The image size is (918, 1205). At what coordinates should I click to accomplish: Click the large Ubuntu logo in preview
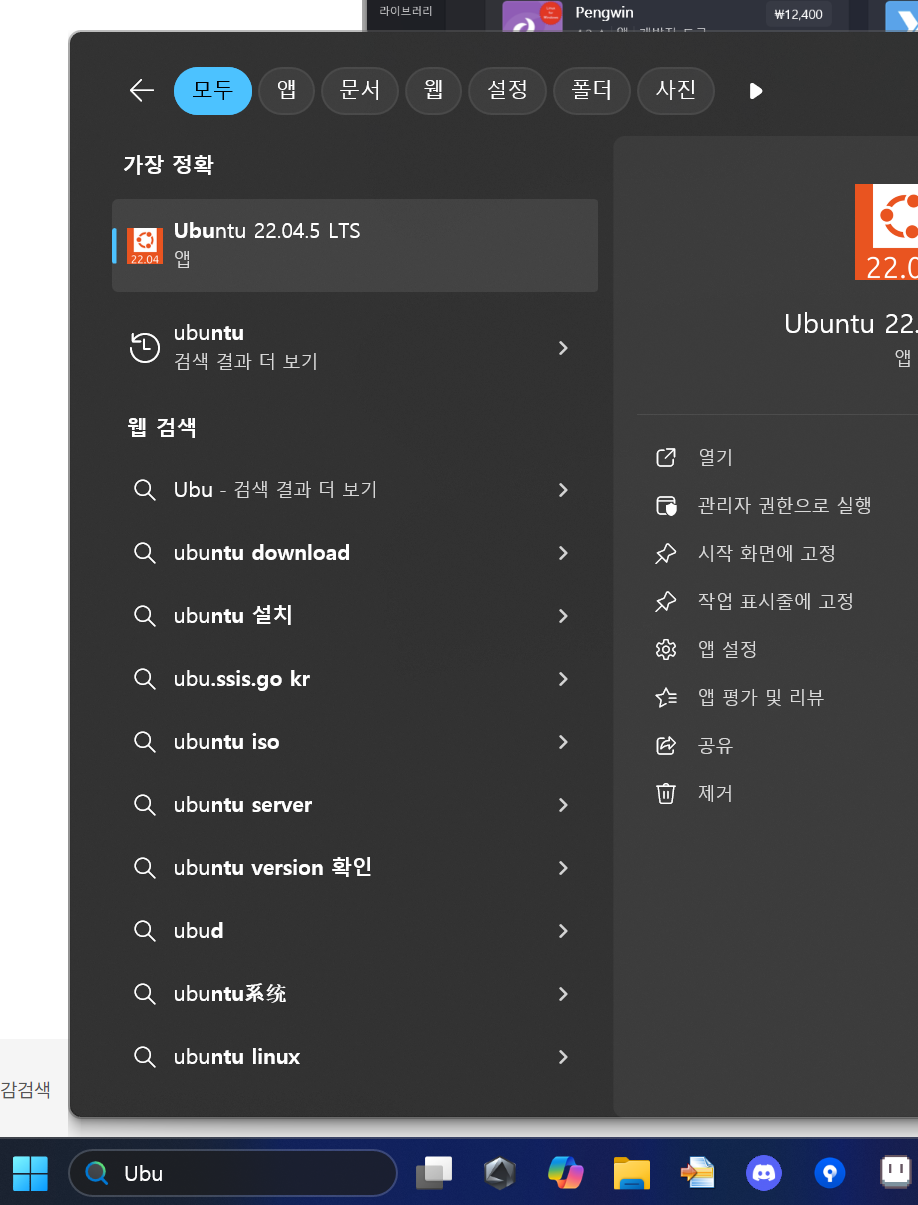click(x=886, y=232)
